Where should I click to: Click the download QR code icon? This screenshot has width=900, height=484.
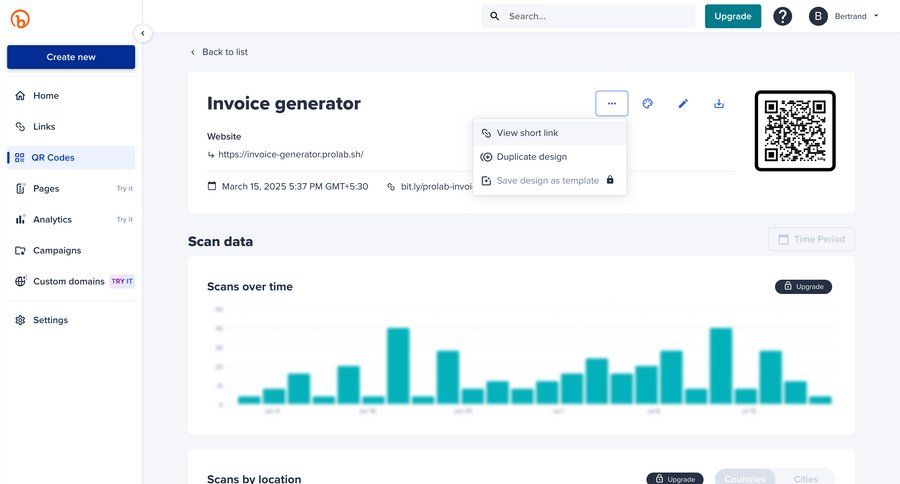coord(719,103)
